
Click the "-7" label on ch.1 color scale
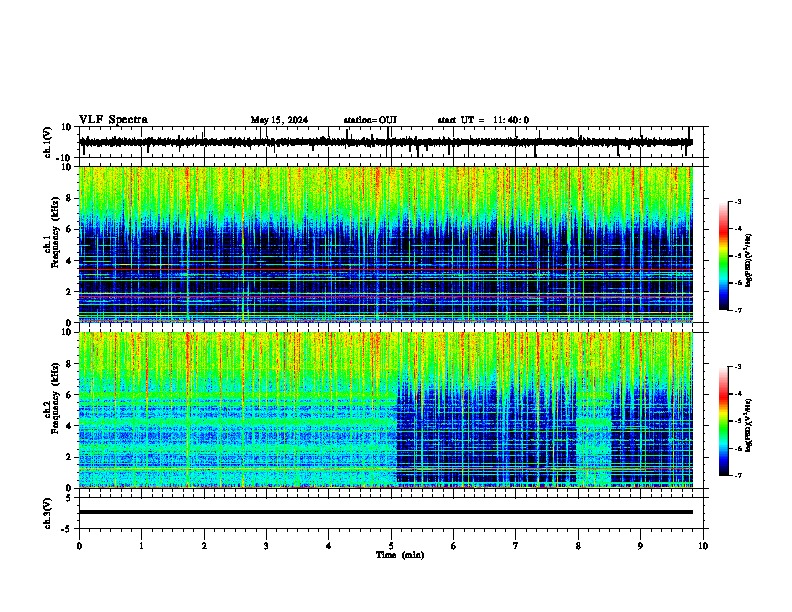(x=737, y=310)
